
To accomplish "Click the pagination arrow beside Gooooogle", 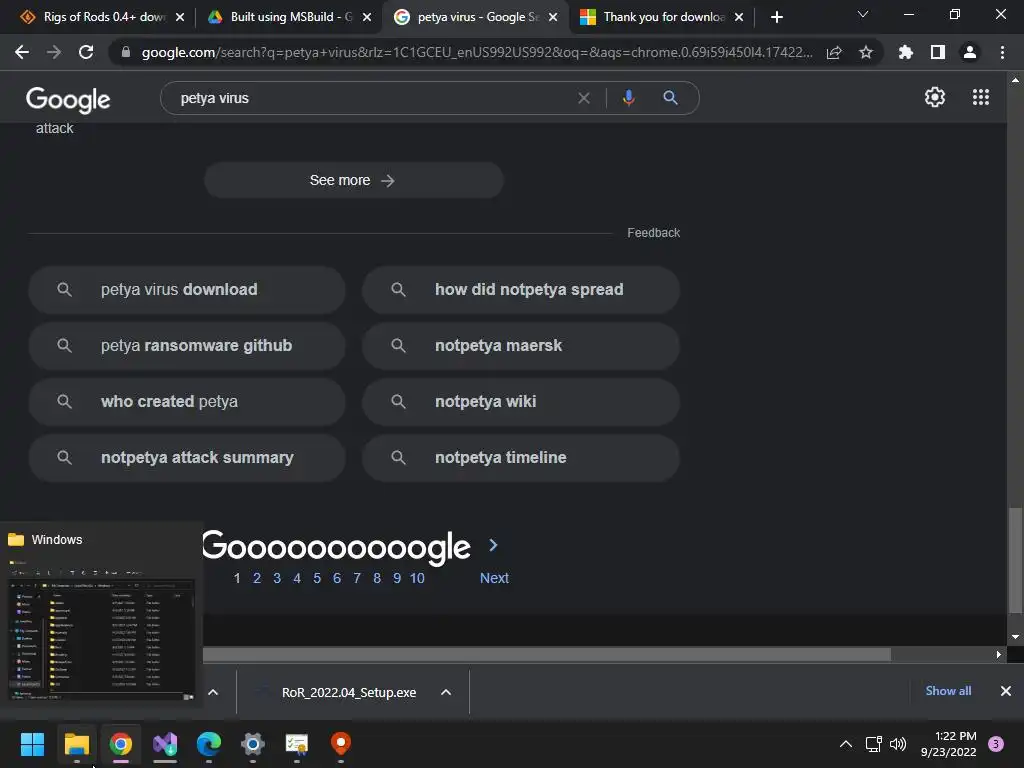I will point(493,545).
